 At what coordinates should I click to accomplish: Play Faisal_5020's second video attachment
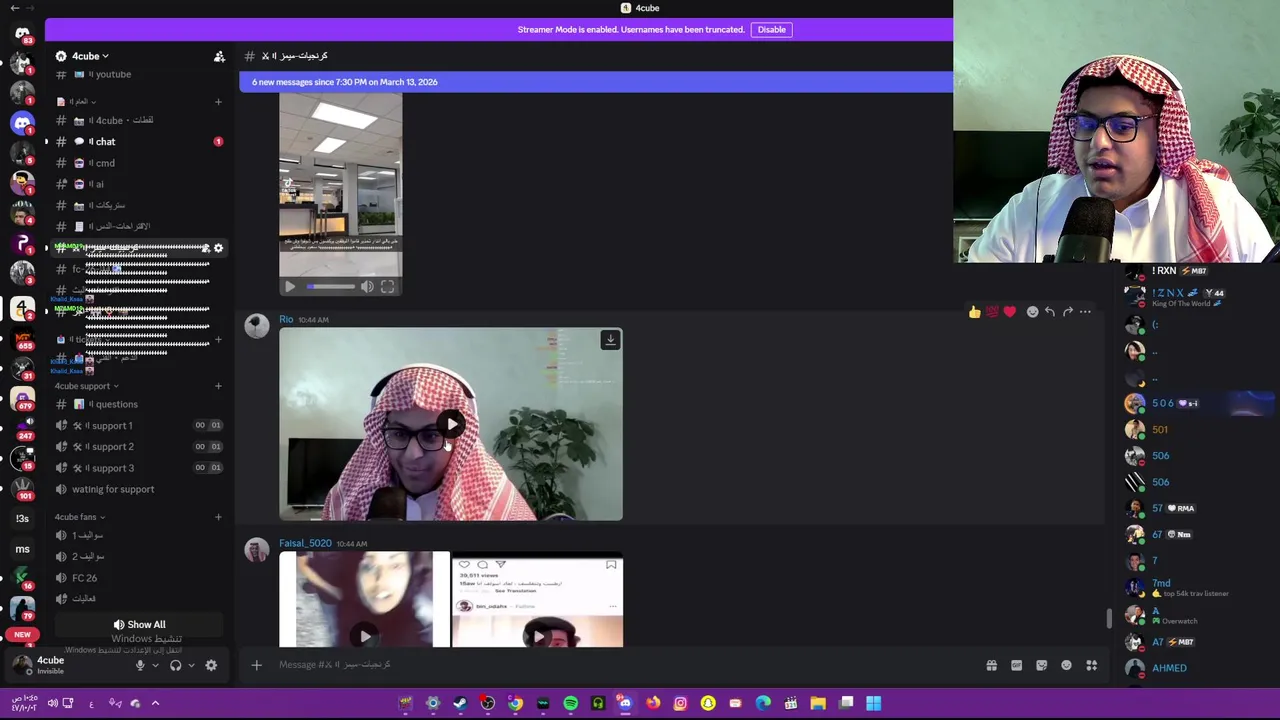[x=538, y=636]
